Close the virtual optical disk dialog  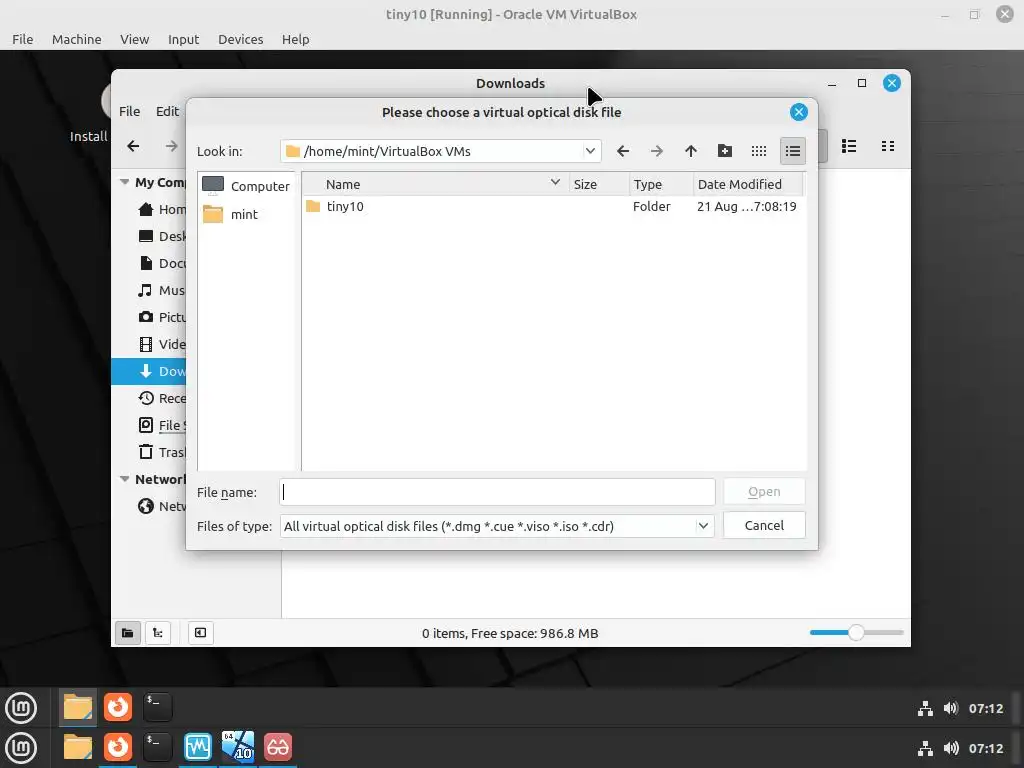tap(798, 112)
